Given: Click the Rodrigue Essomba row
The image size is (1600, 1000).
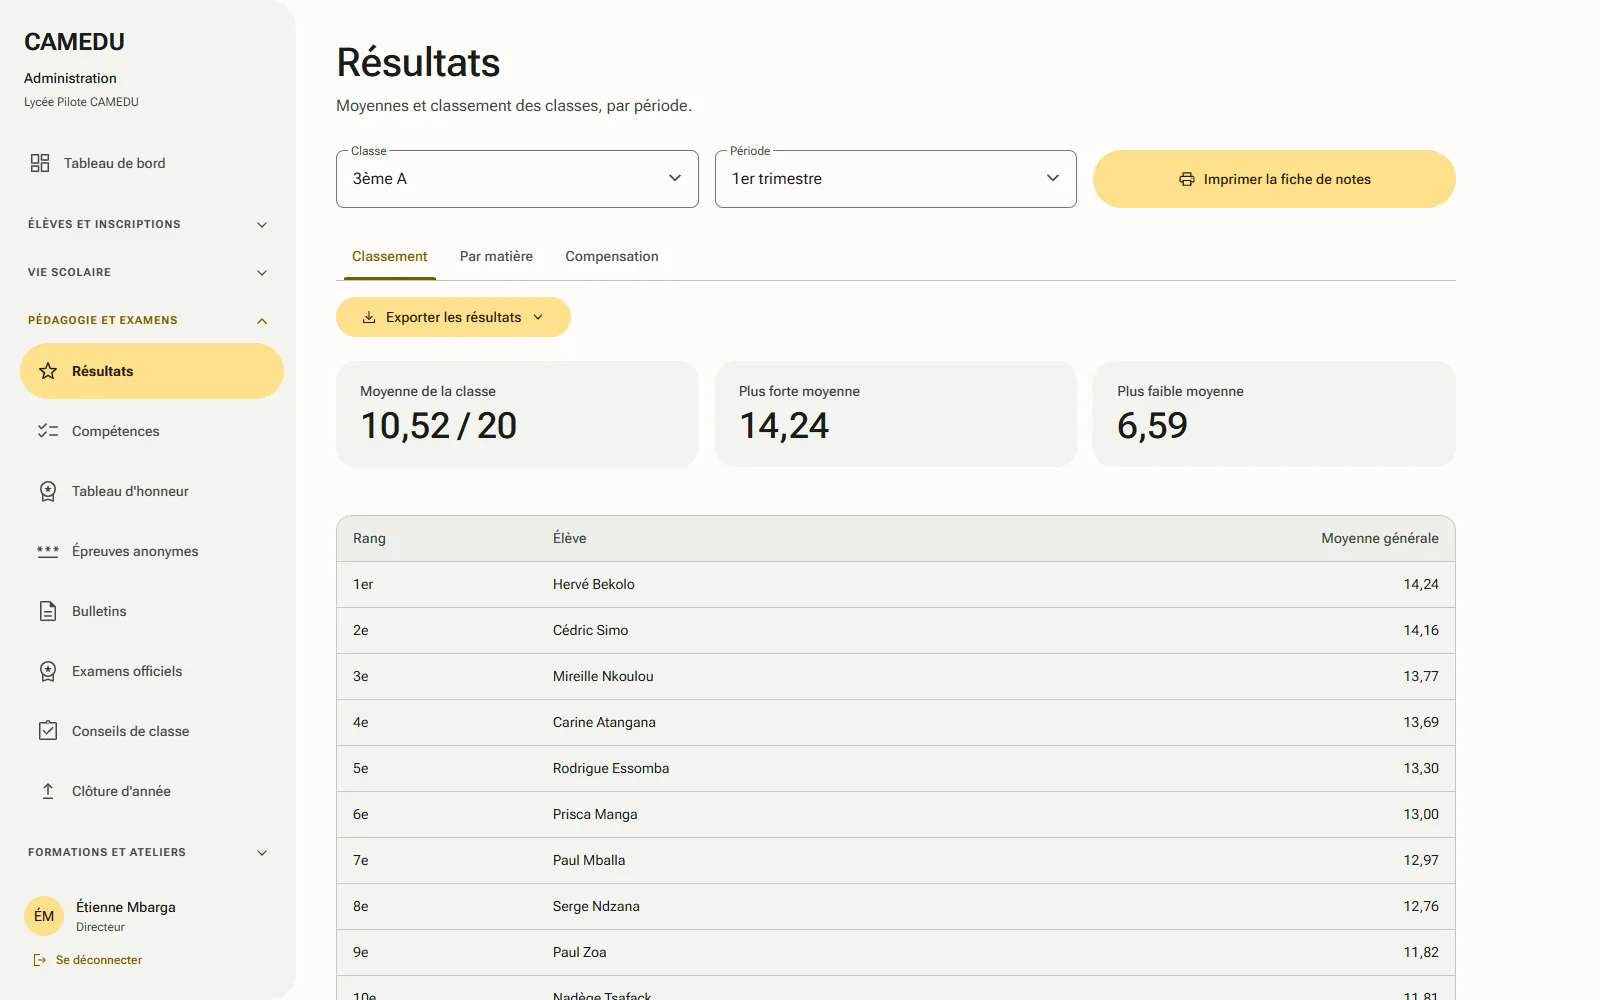Looking at the screenshot, I should click(x=896, y=768).
